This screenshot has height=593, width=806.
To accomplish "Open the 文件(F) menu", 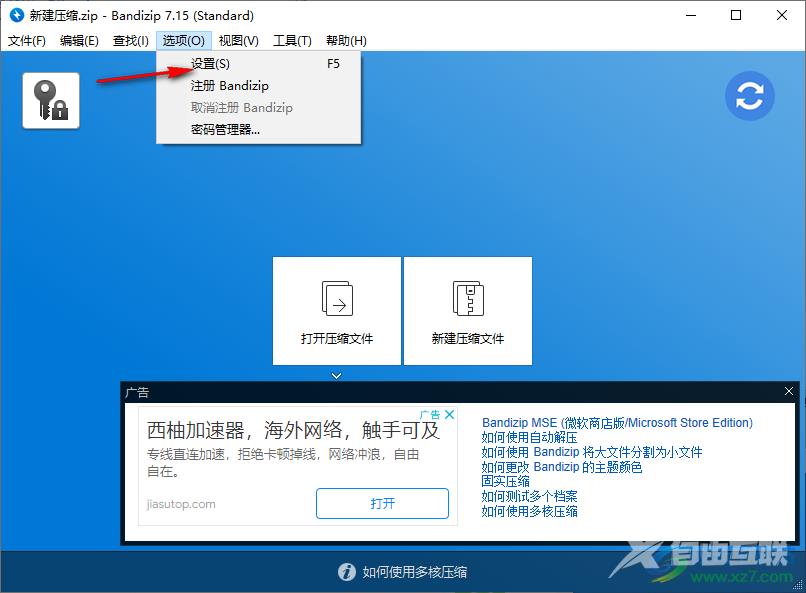I will coord(27,41).
